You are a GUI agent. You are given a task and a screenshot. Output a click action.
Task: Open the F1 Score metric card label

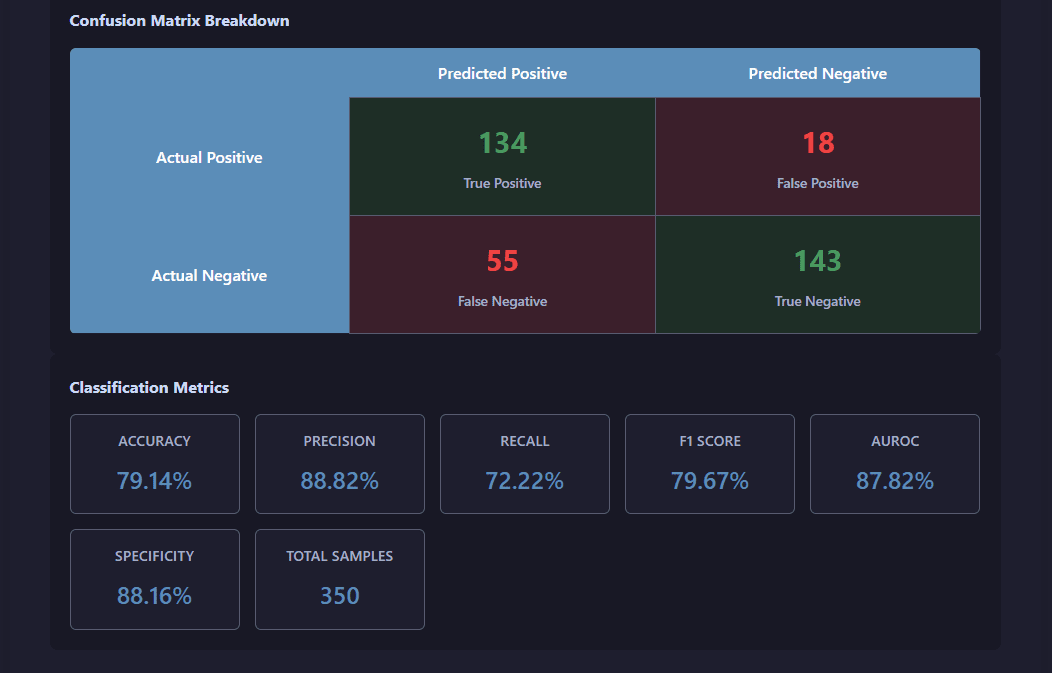coord(710,441)
